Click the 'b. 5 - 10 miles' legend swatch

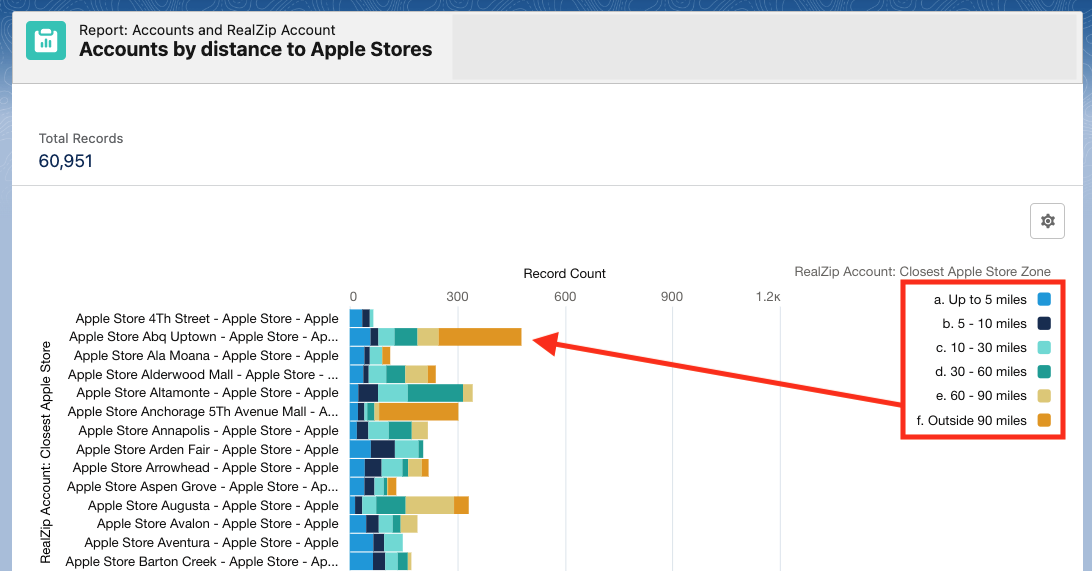click(x=1044, y=323)
